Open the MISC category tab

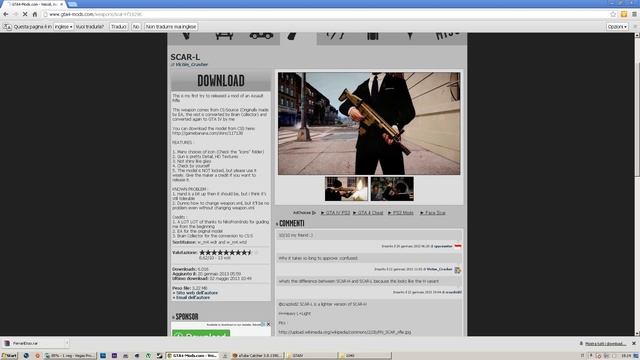click(x=448, y=36)
